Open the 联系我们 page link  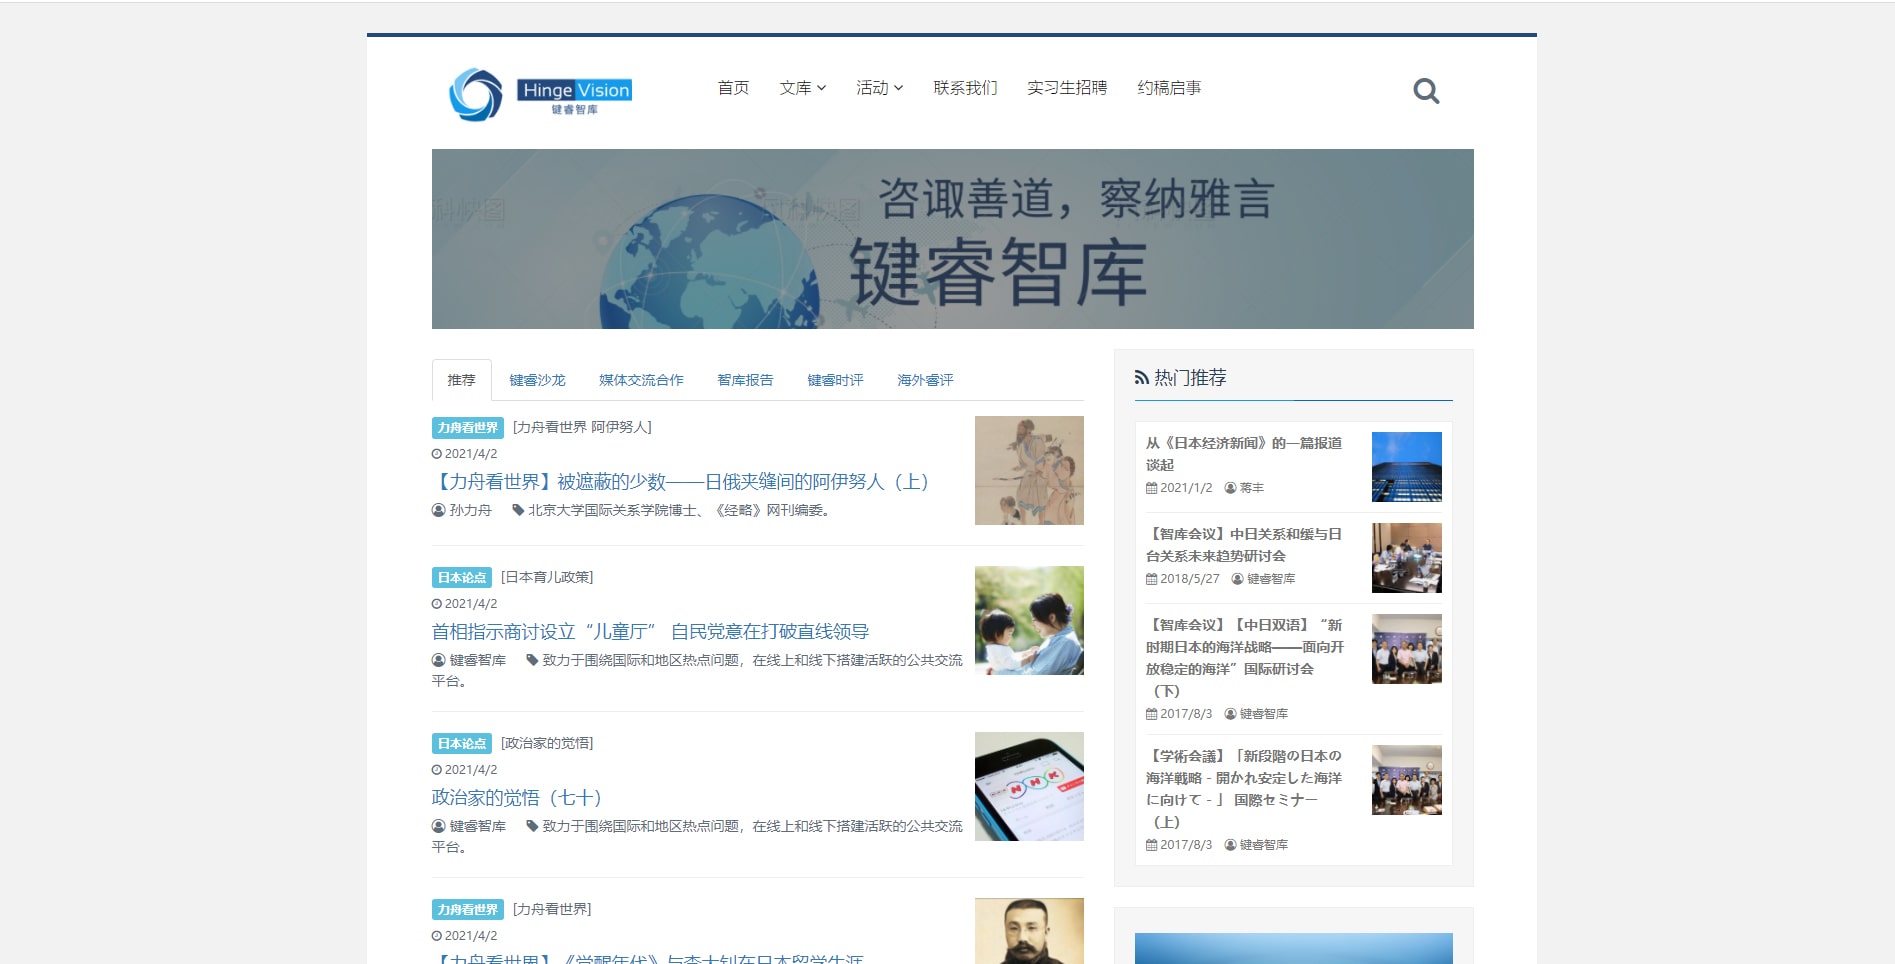(x=965, y=88)
